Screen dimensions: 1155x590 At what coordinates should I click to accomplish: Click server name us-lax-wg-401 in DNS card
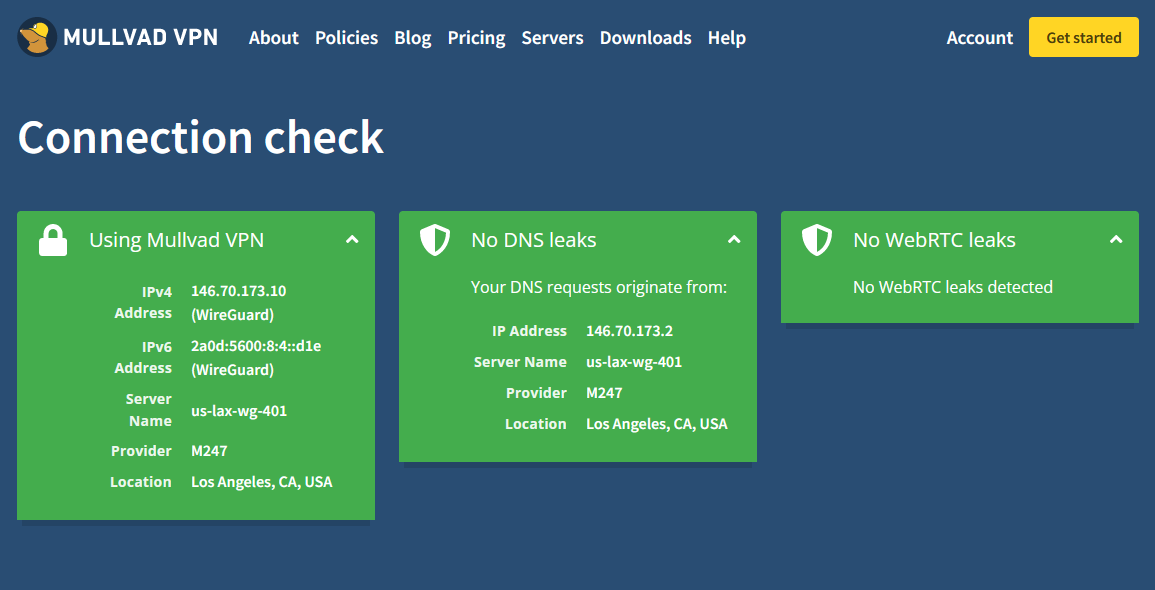634,362
